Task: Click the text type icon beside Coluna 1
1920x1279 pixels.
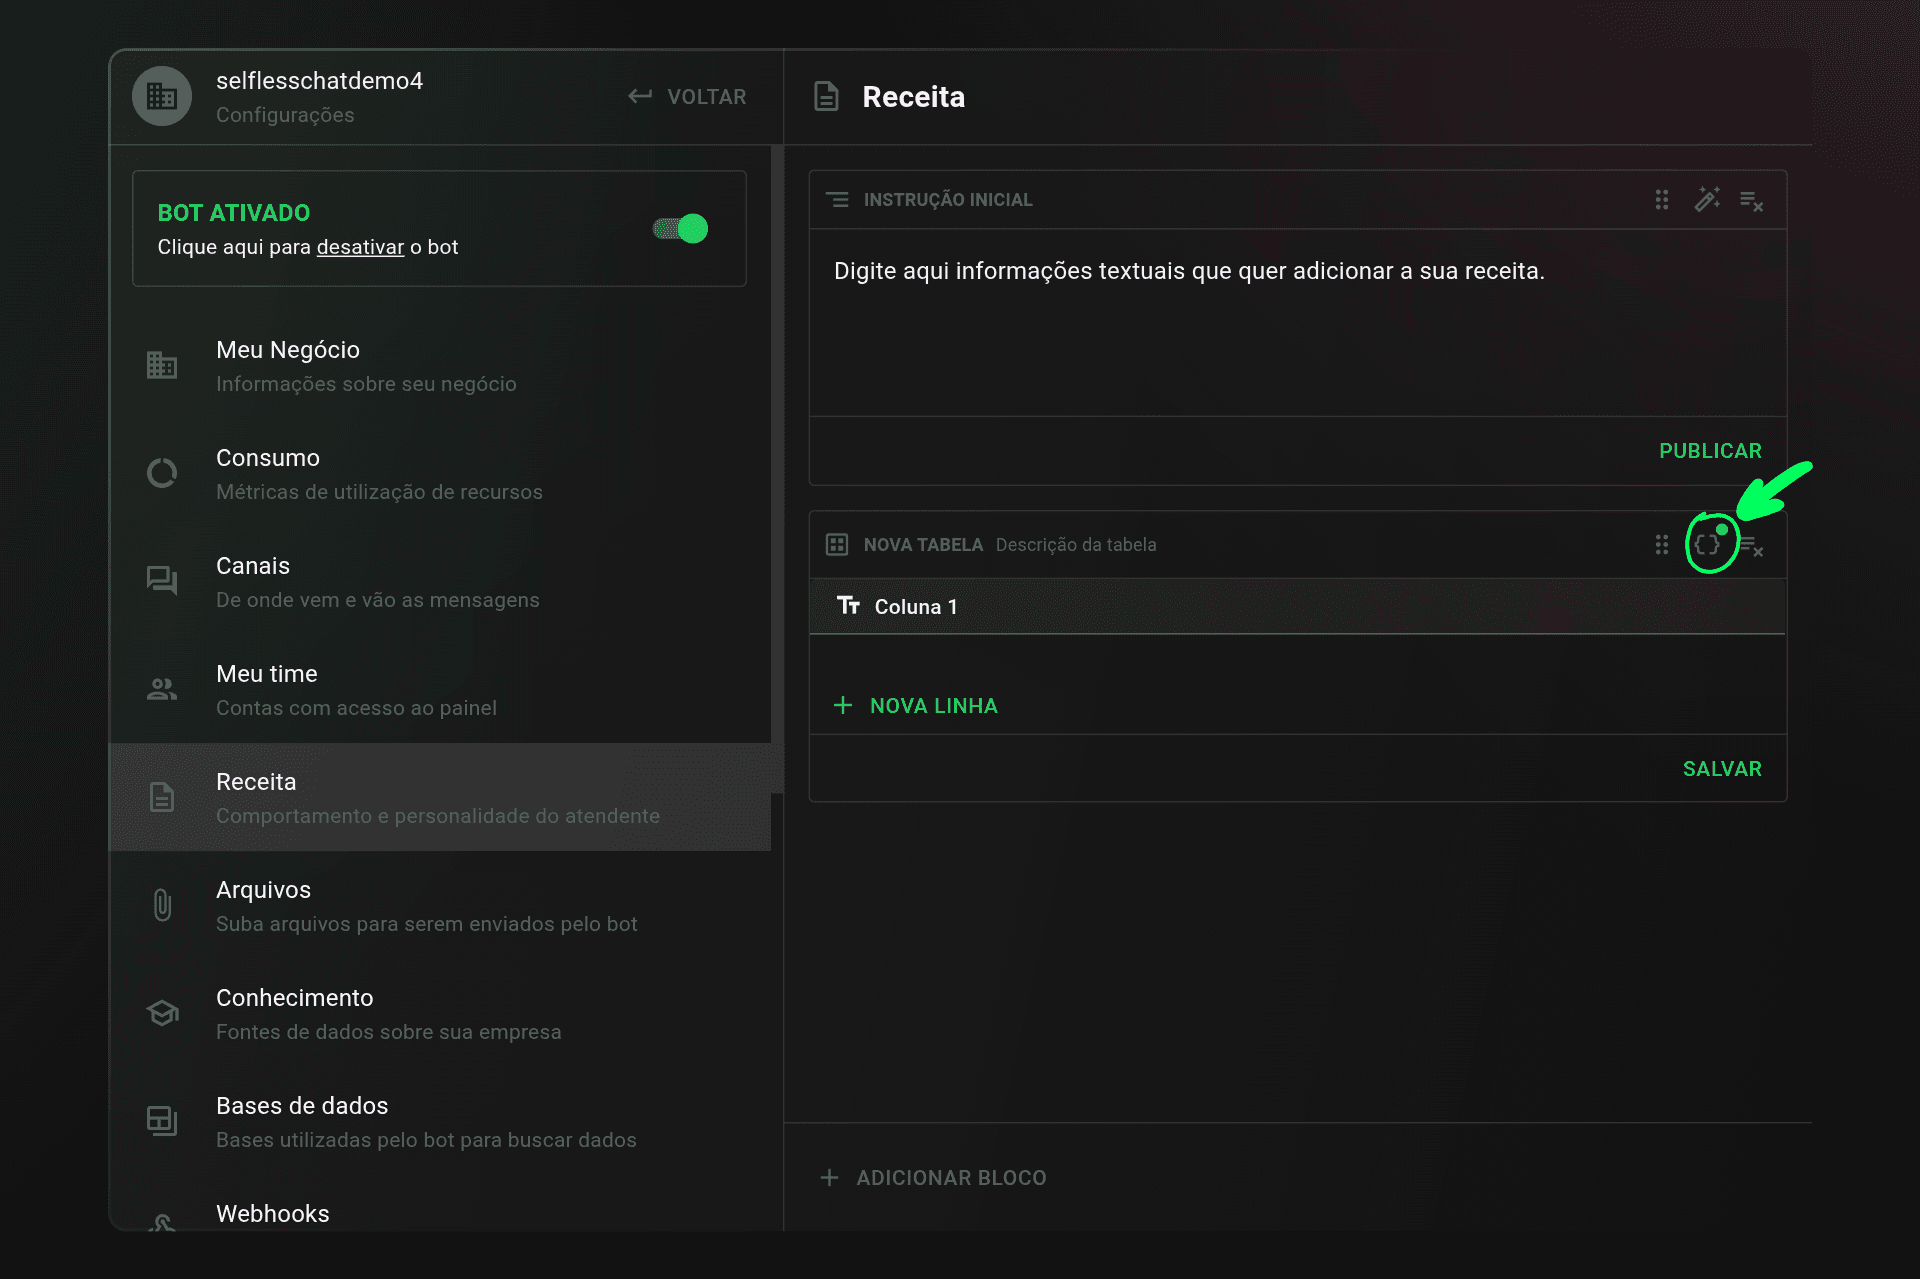Action: pyautogui.click(x=849, y=606)
